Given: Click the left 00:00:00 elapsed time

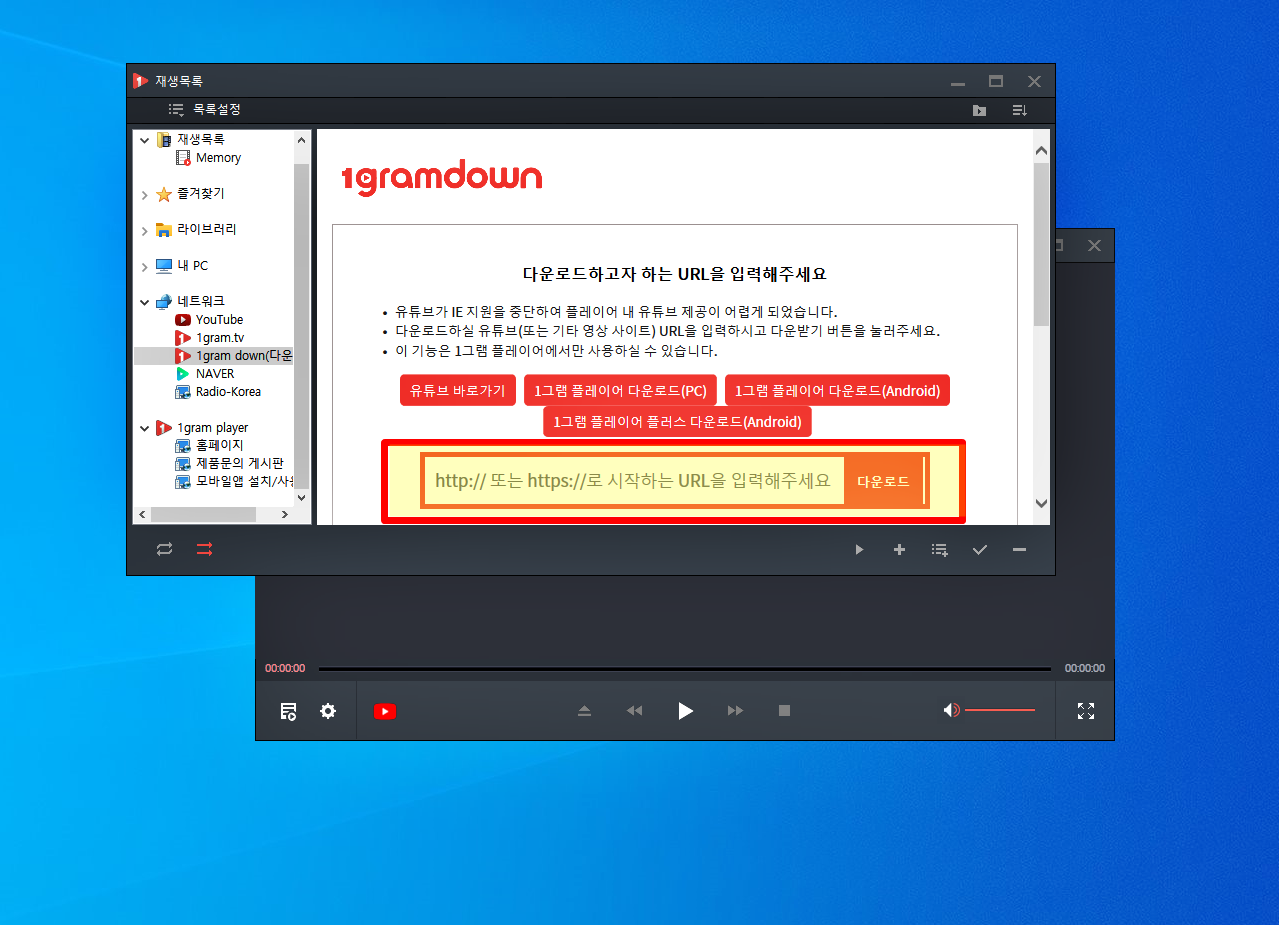Looking at the screenshot, I should pyautogui.click(x=285, y=668).
